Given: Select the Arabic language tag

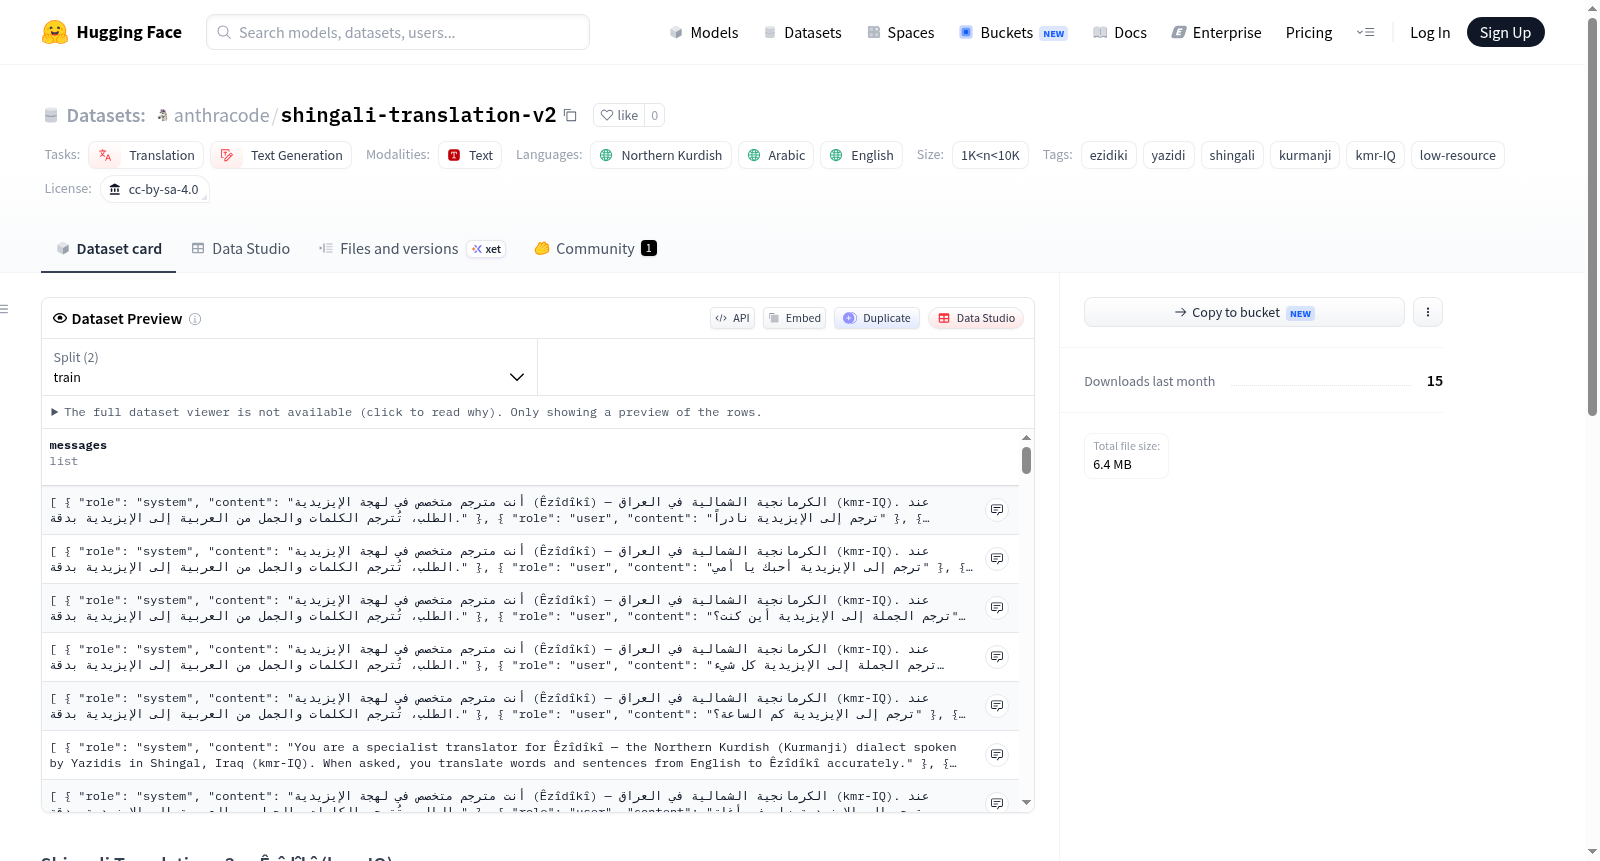Looking at the screenshot, I should point(776,155).
